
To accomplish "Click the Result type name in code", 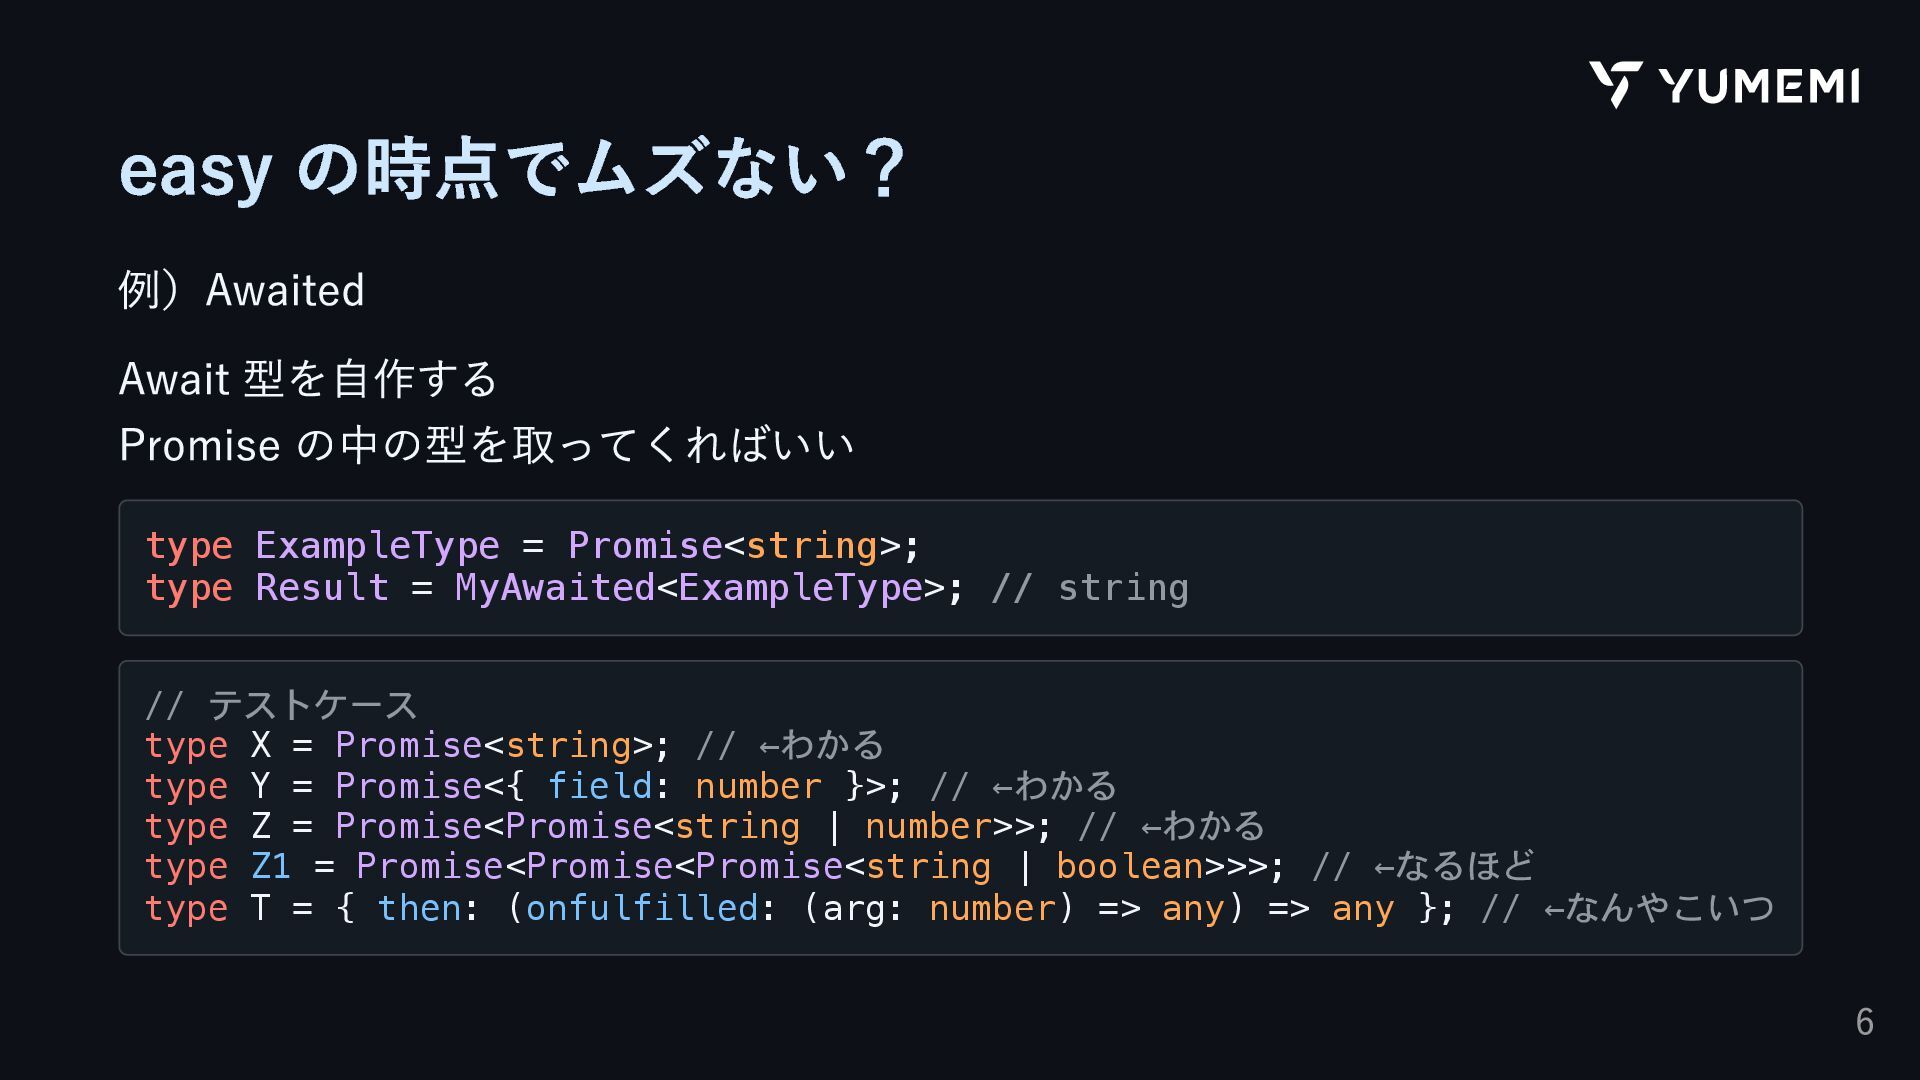I will [321, 588].
